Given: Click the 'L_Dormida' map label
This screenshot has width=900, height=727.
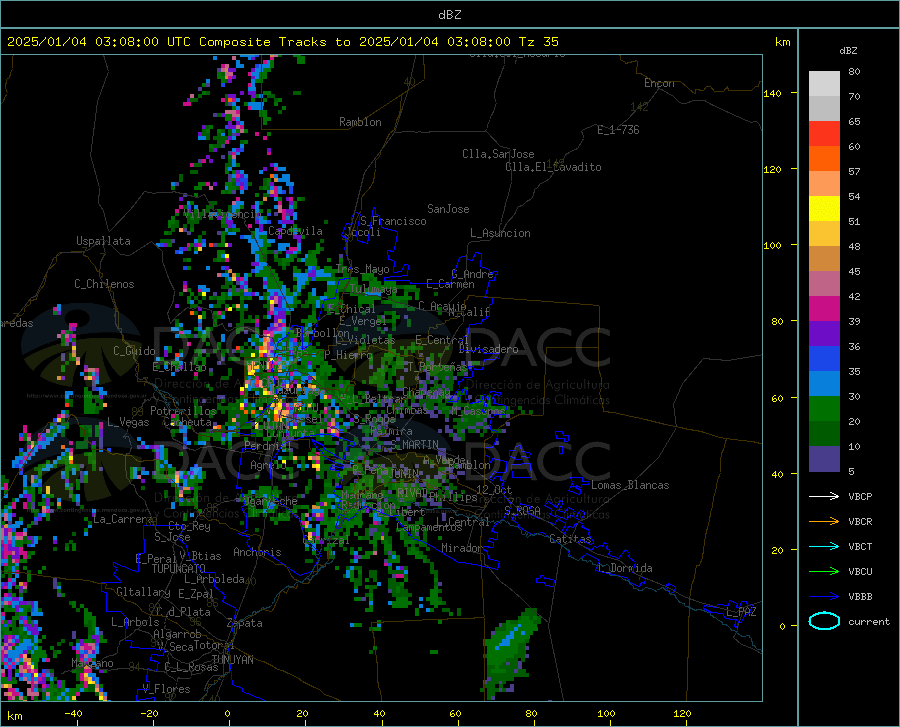Looking at the screenshot, I should [626, 568].
